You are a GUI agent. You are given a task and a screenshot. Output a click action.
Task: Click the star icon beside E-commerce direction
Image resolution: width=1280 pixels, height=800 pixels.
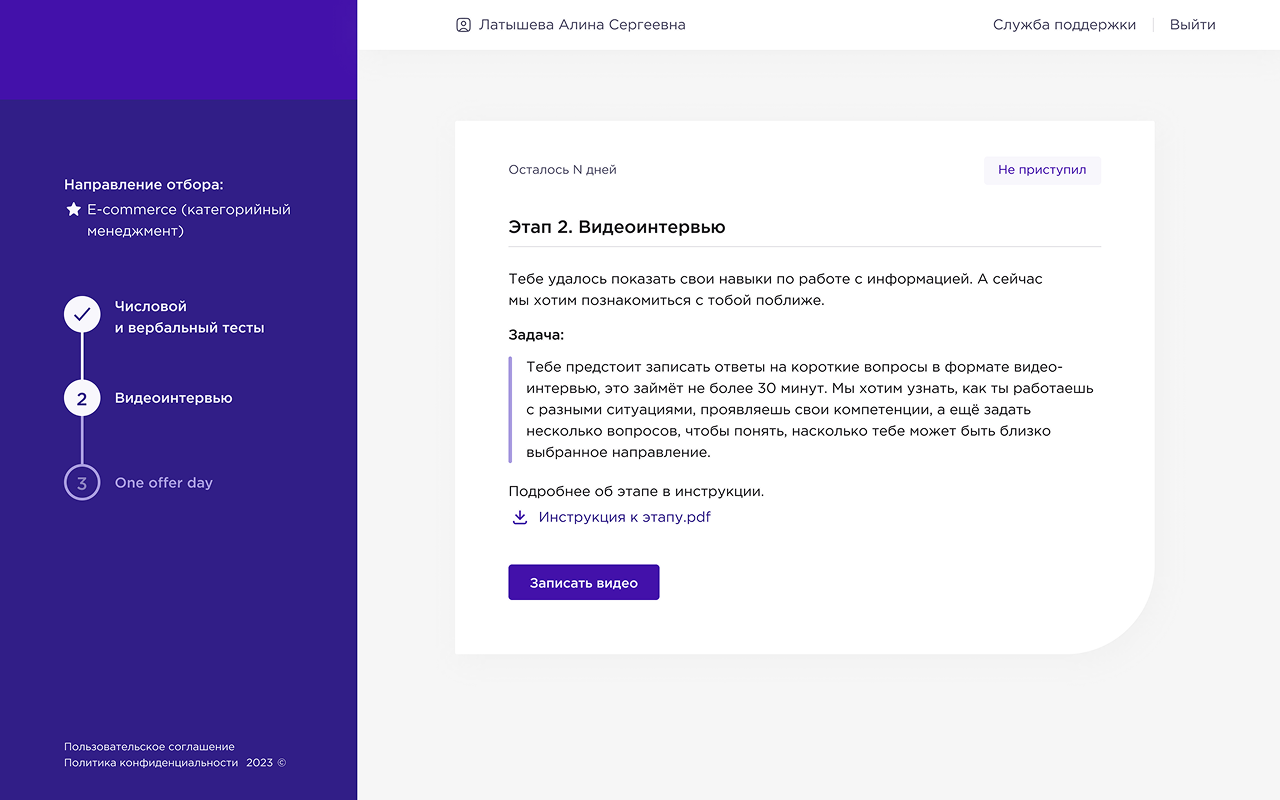point(73,210)
